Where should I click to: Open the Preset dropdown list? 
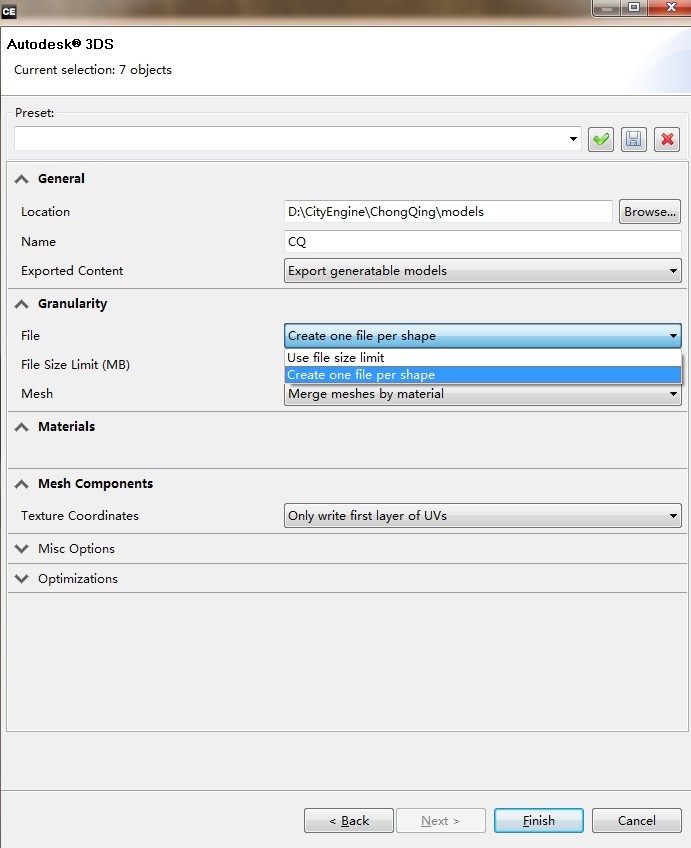(x=573, y=139)
